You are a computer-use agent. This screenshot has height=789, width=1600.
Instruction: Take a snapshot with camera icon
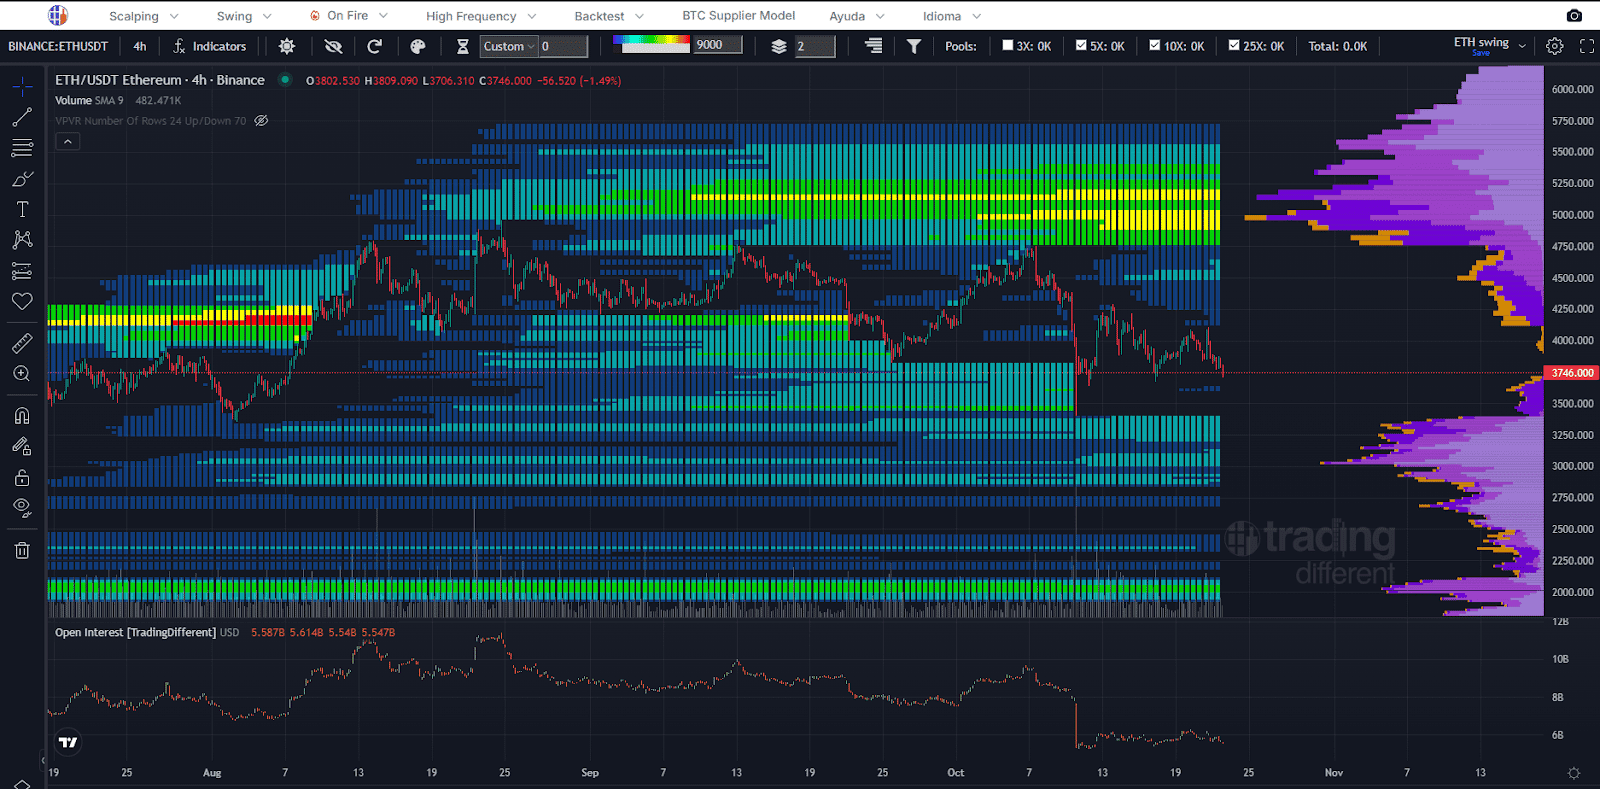[1574, 15]
